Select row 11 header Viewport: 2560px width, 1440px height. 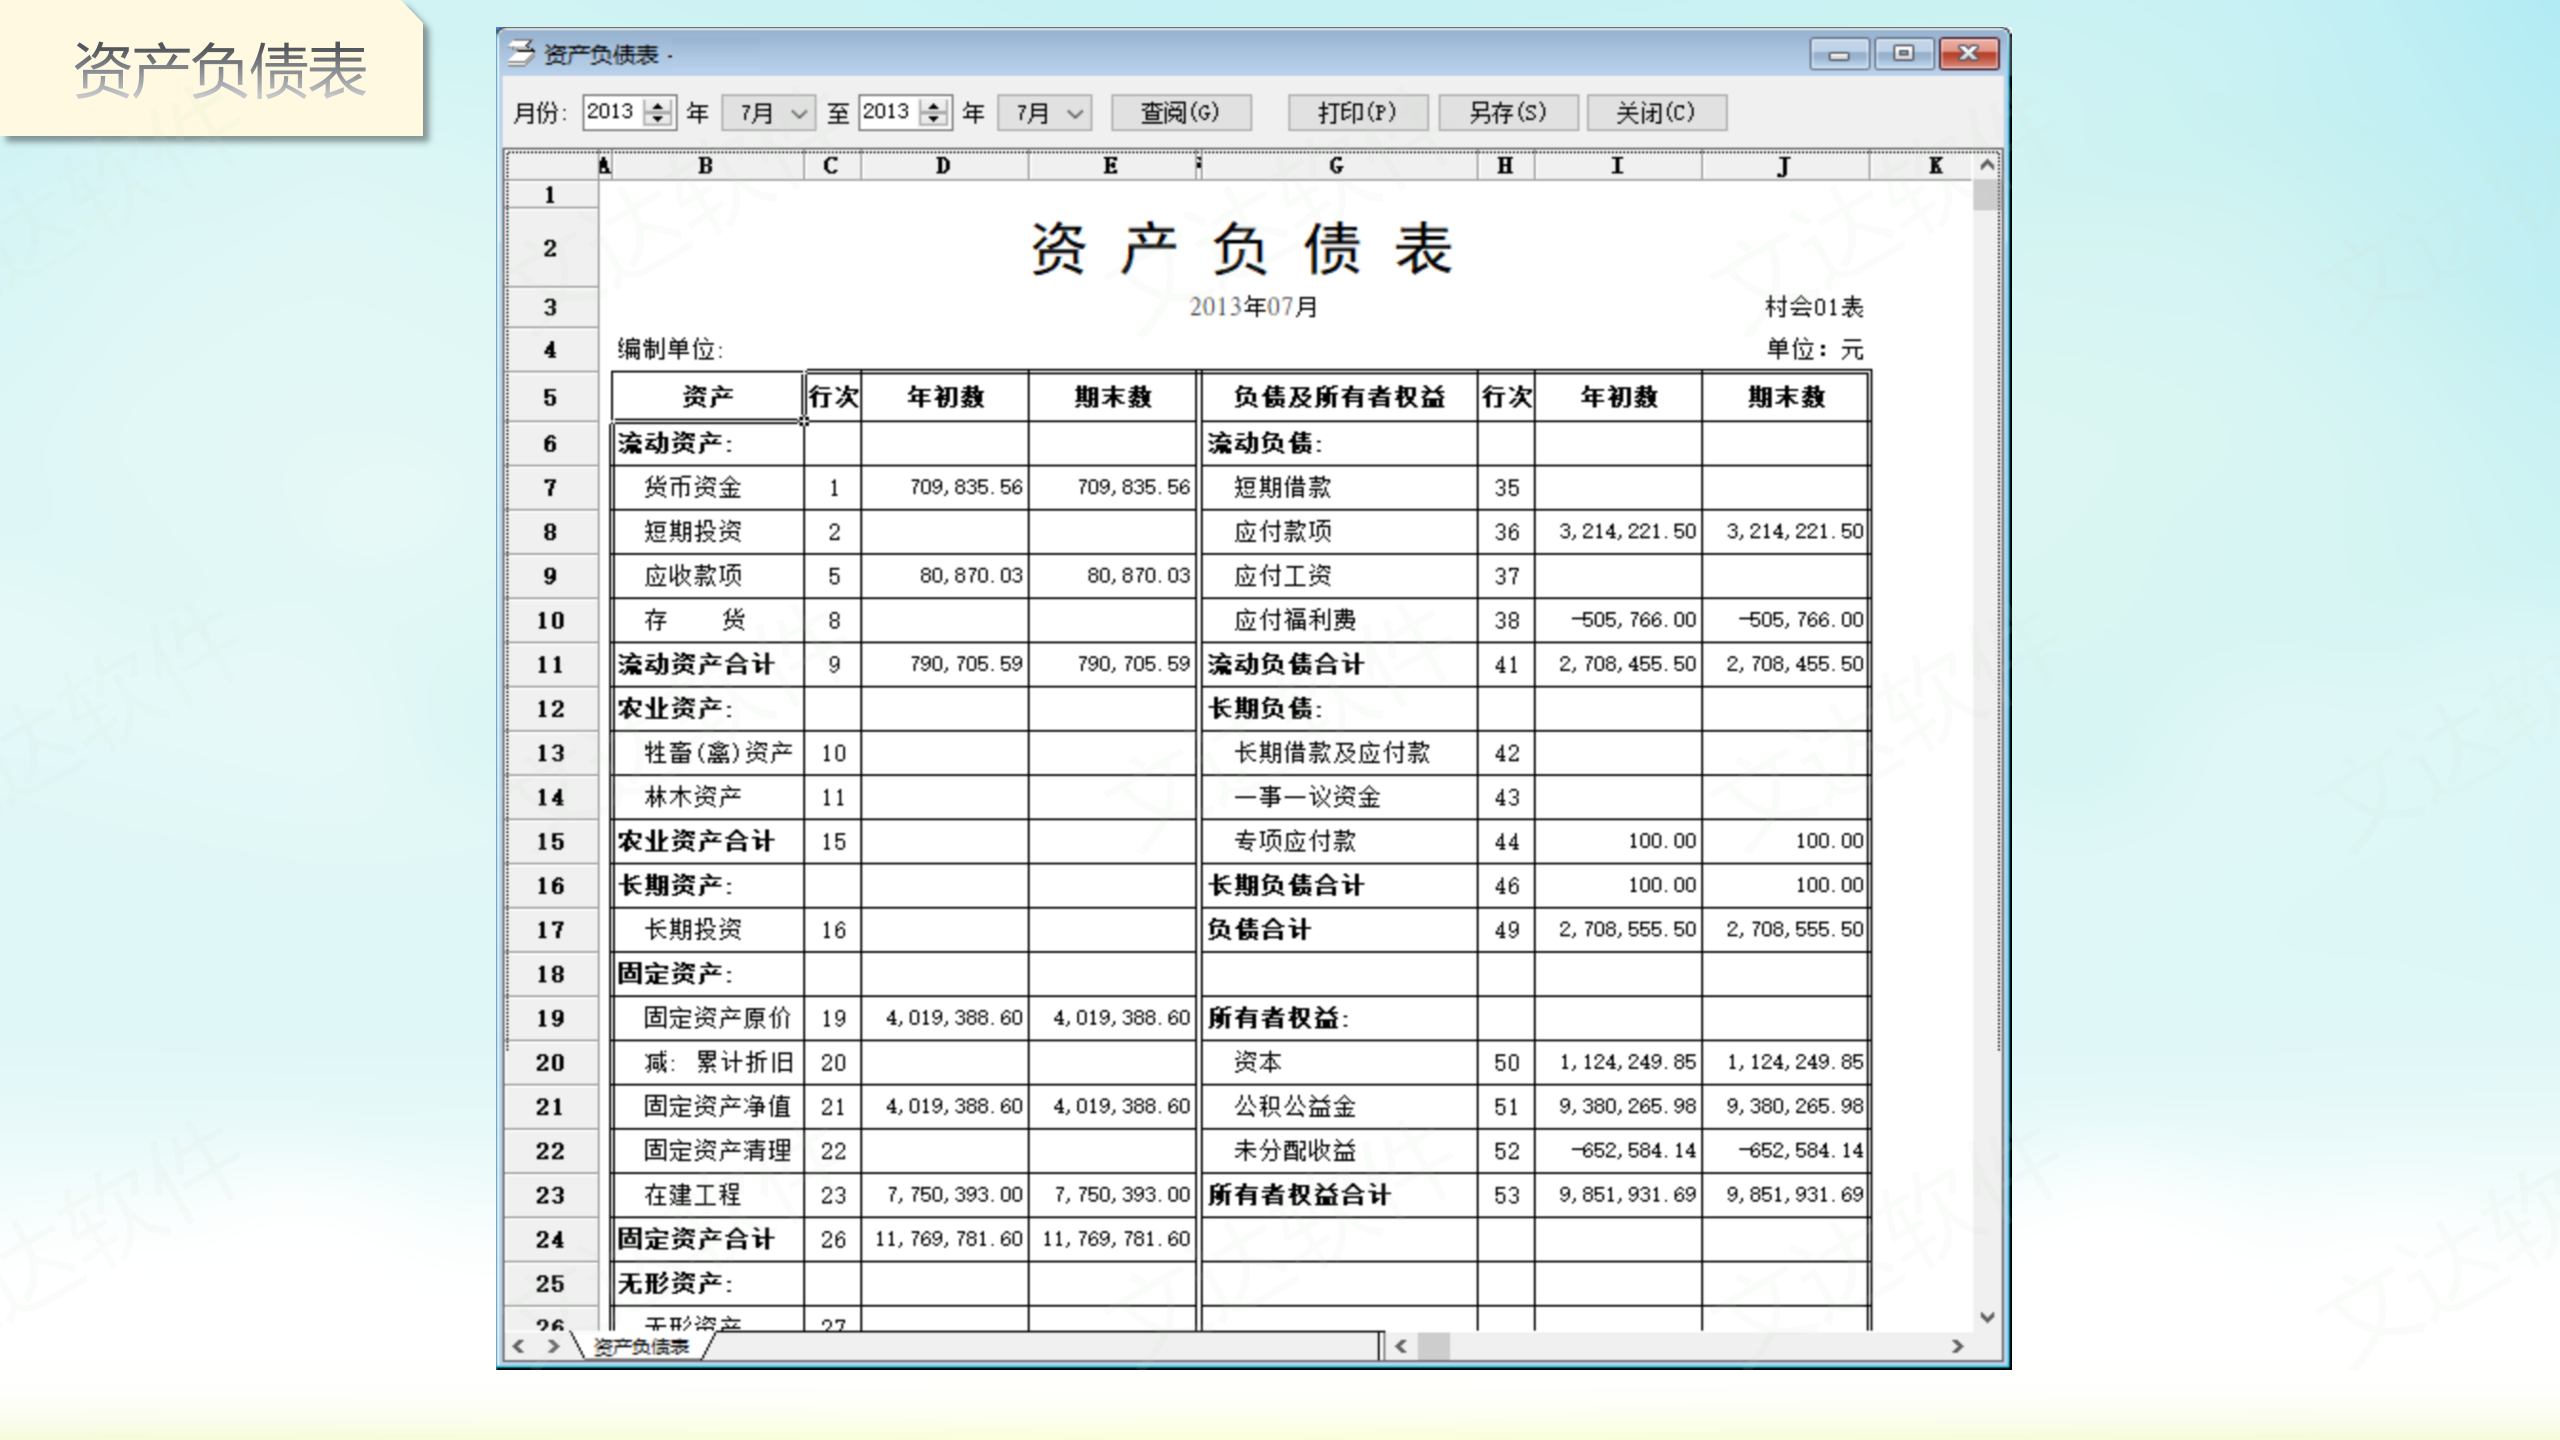(x=550, y=665)
